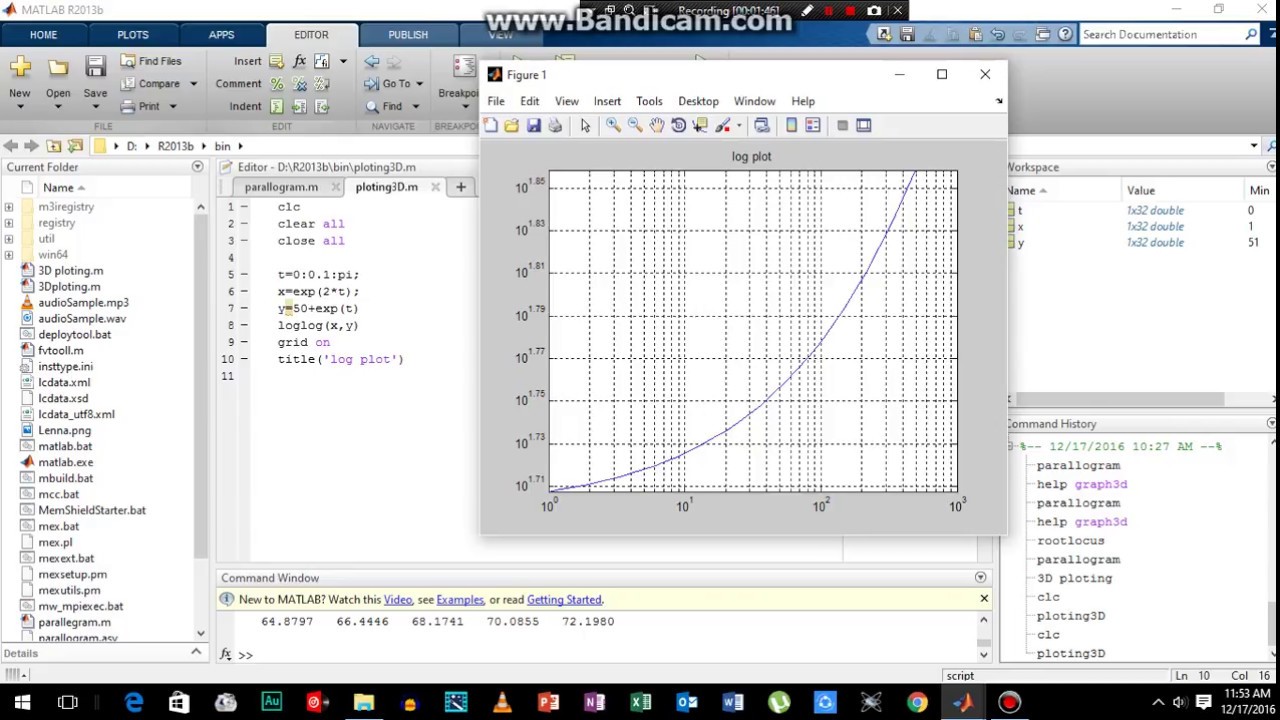This screenshot has height=720, width=1280.
Task: Click the Examples link
Action: [x=460, y=600]
